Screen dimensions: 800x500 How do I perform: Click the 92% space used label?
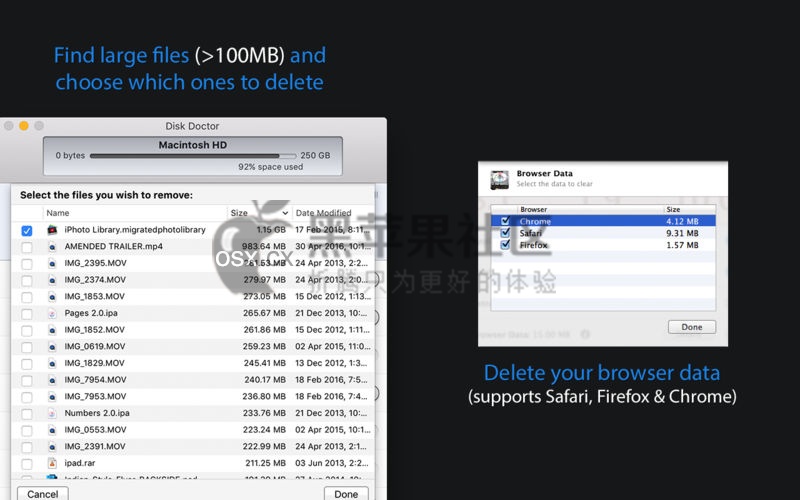[270, 167]
